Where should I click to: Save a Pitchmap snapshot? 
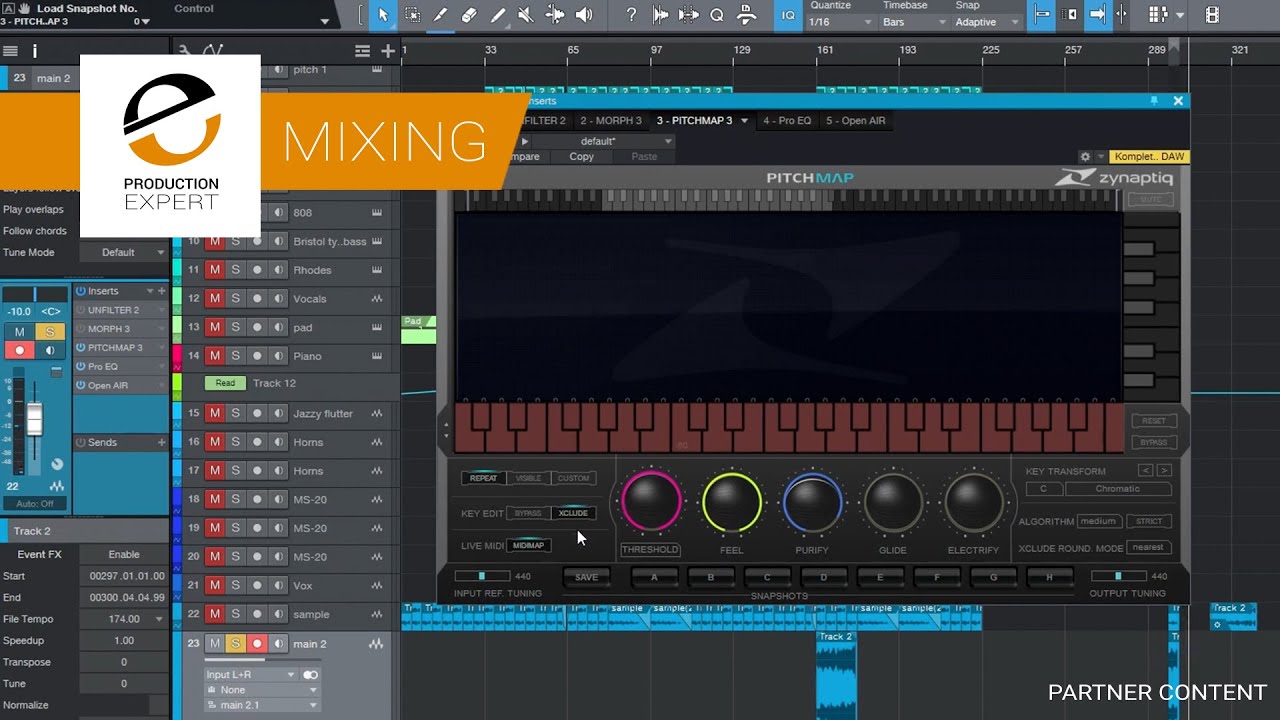coord(587,577)
